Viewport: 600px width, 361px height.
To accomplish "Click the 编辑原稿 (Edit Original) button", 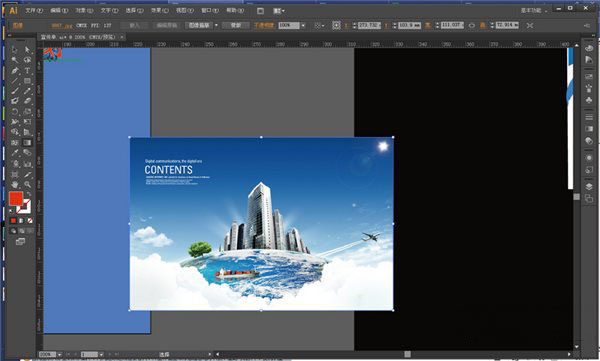I will (x=167, y=25).
